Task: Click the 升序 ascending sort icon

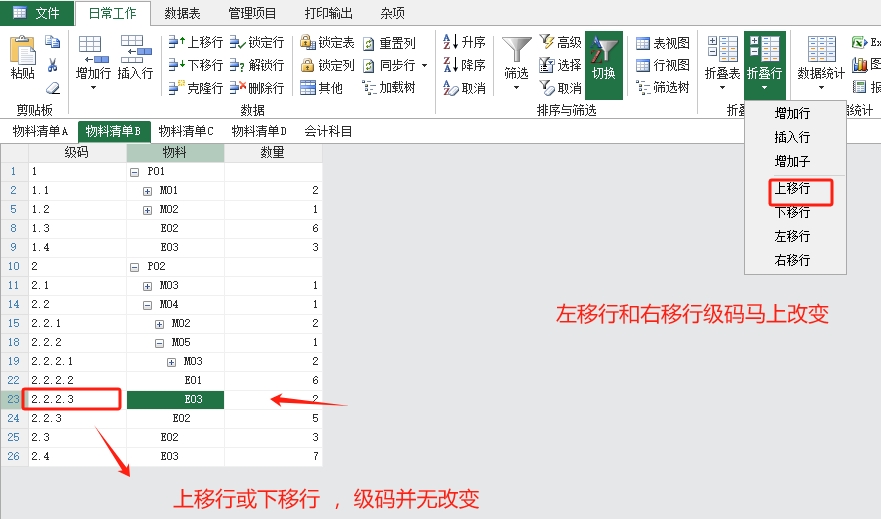Action: click(450, 42)
